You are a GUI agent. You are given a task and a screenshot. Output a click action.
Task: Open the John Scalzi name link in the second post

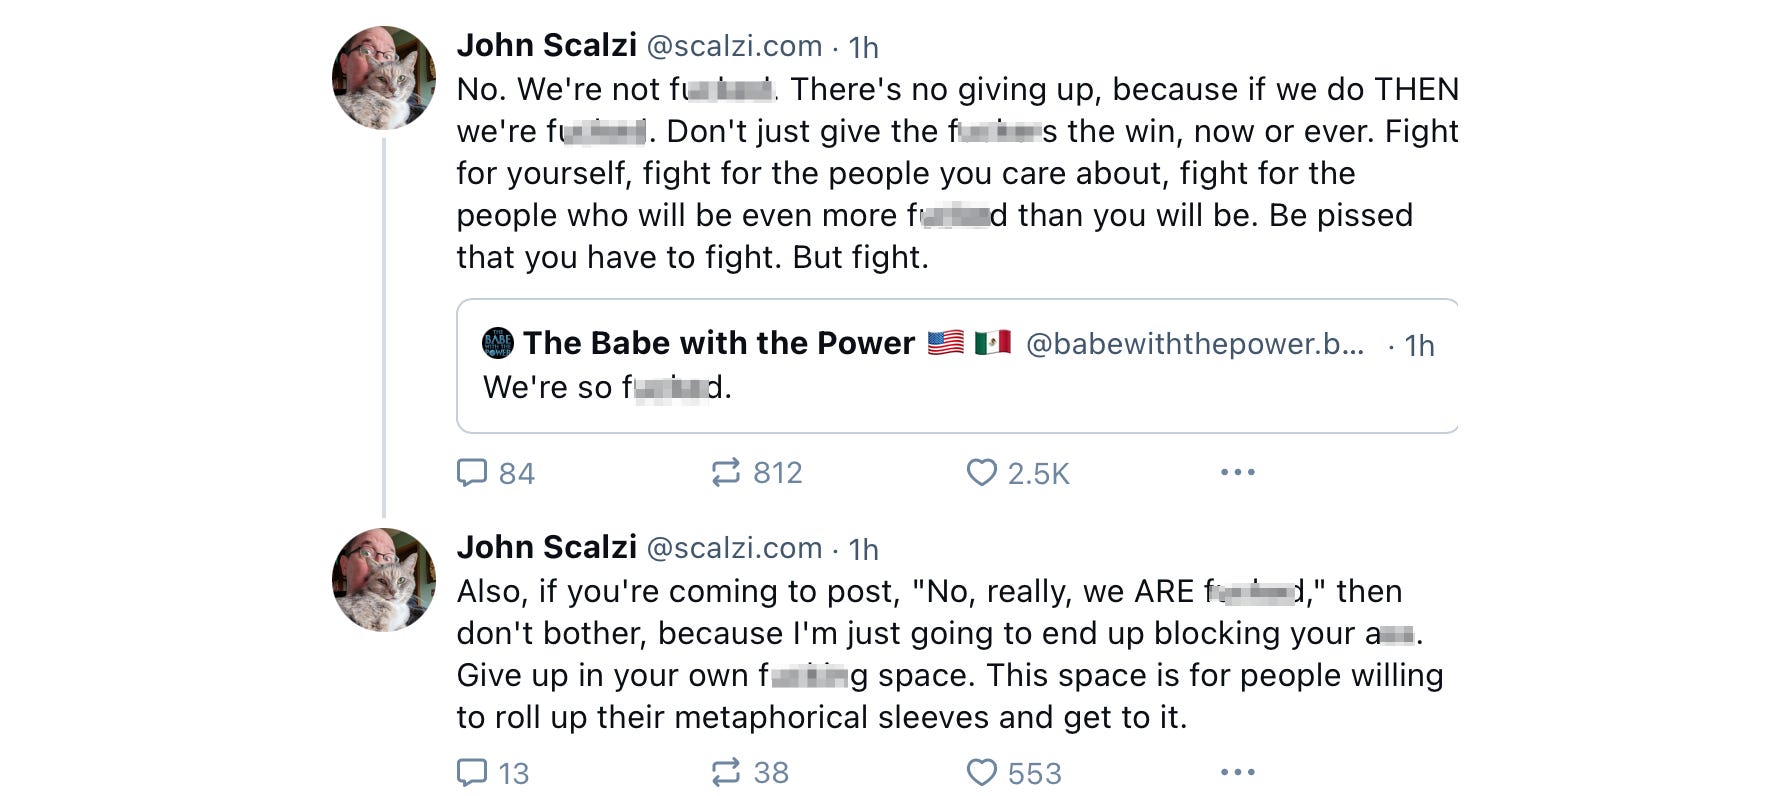tap(546, 548)
